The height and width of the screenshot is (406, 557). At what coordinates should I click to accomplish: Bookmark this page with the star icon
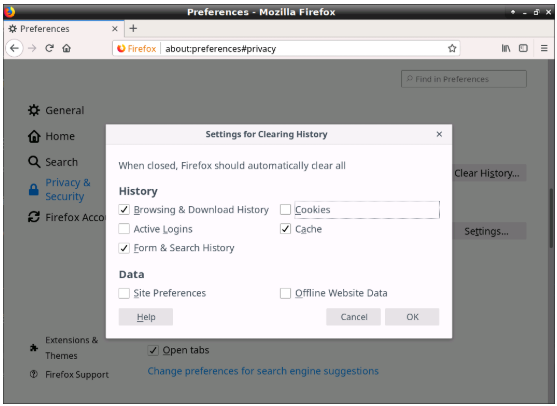pyautogui.click(x=452, y=48)
